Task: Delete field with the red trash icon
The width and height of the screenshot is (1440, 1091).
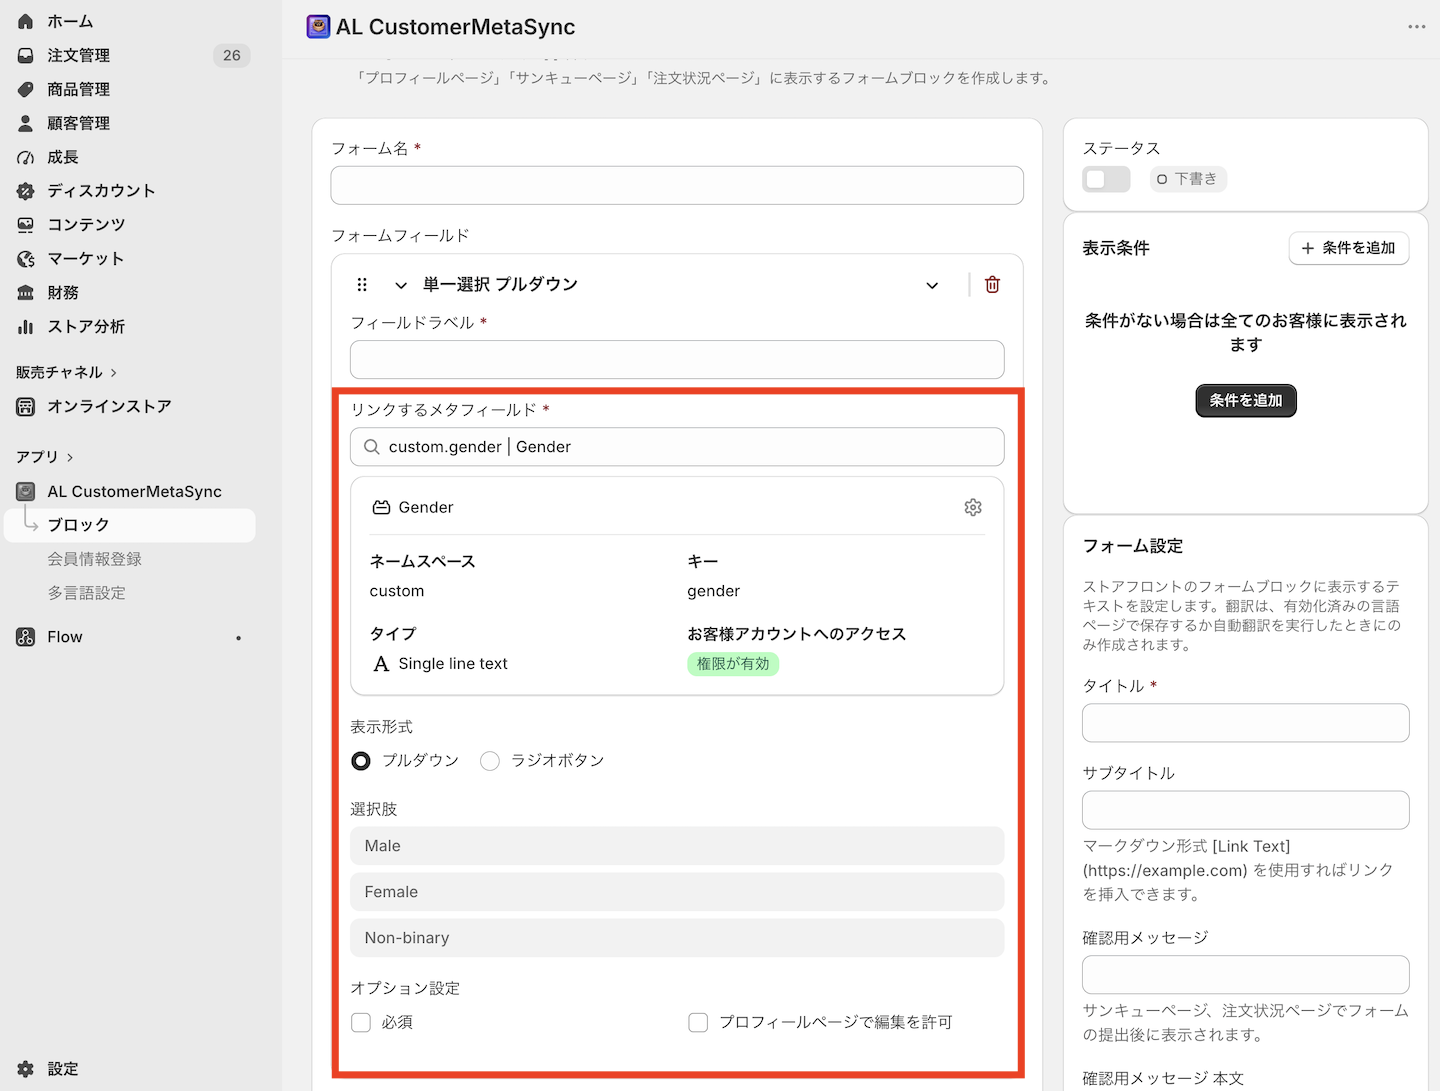Action: click(992, 285)
